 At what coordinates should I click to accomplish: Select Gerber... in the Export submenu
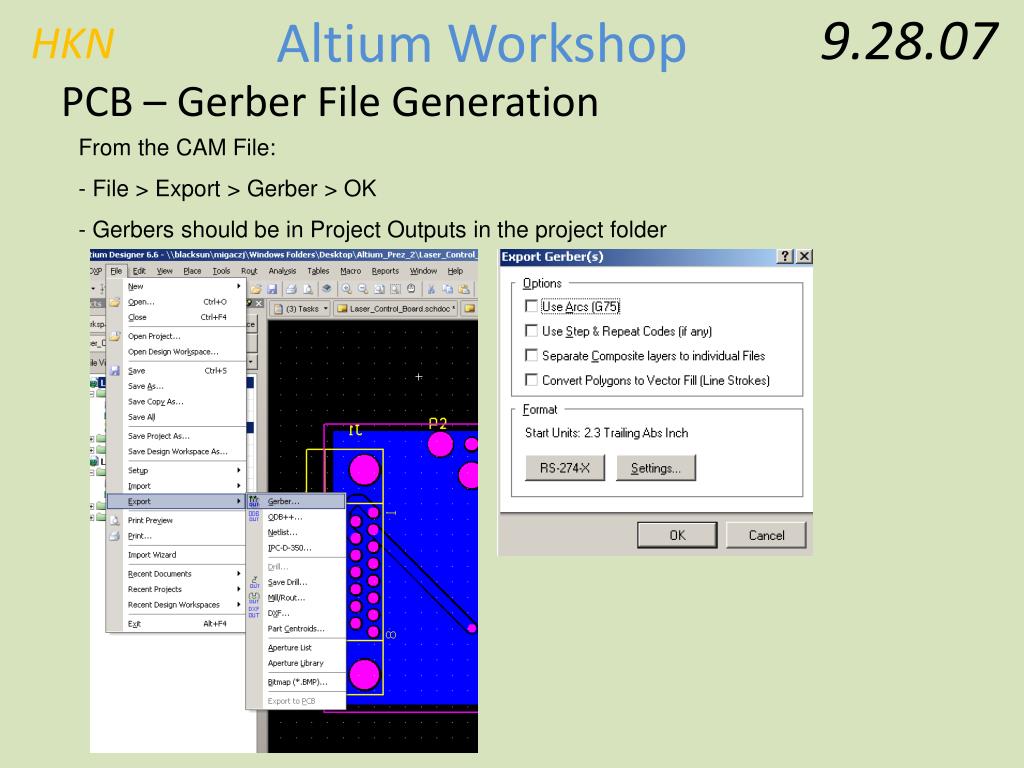296,502
